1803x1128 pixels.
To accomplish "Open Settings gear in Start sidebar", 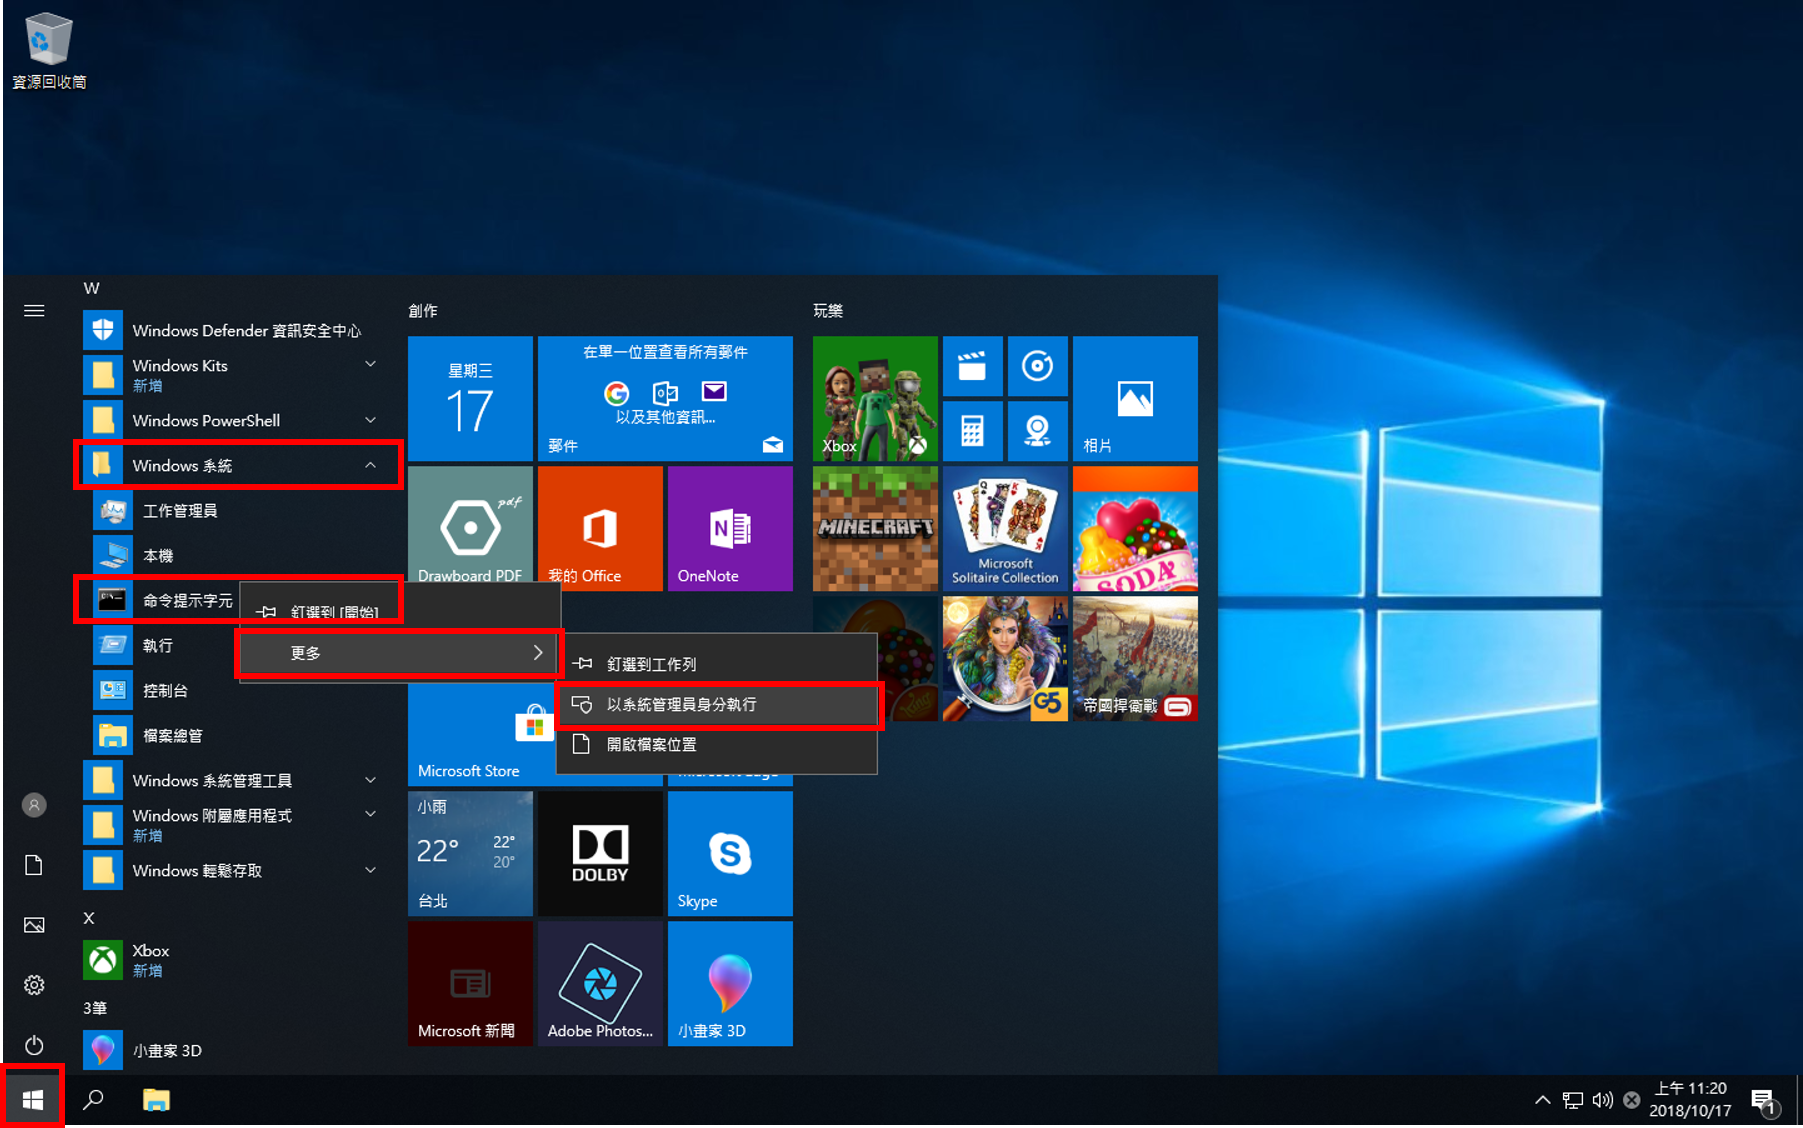I will (34, 985).
